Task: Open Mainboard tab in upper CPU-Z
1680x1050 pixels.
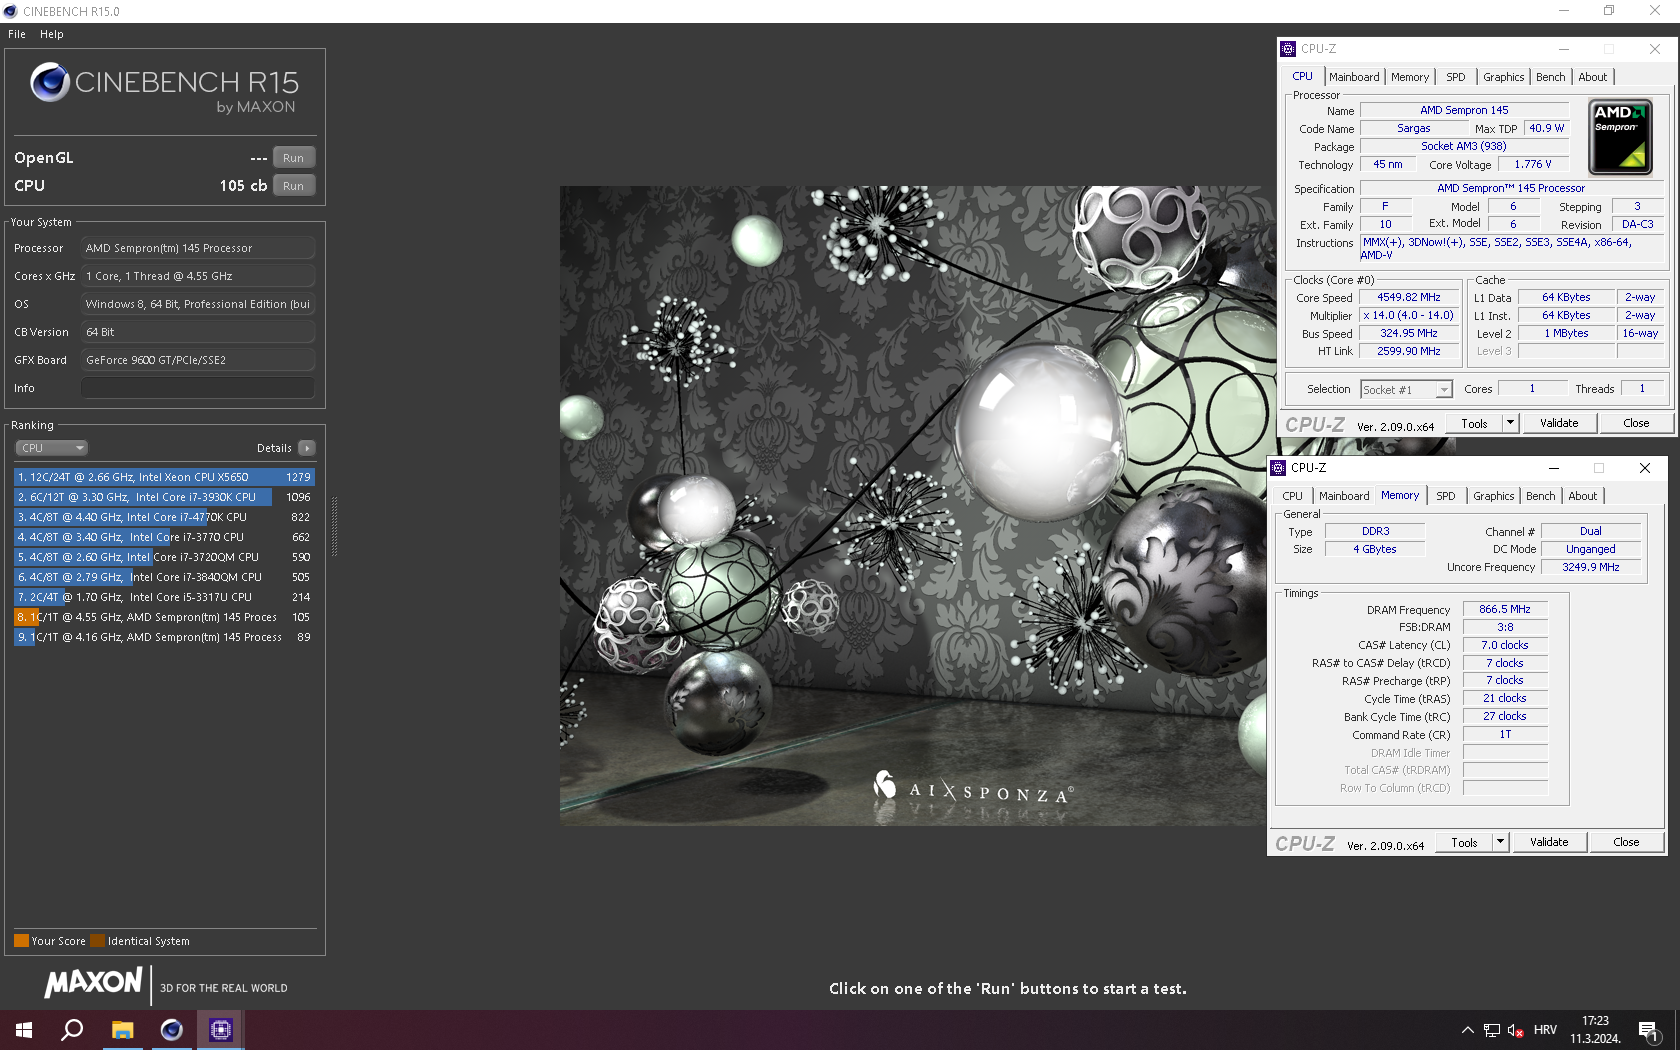Action: [1354, 77]
